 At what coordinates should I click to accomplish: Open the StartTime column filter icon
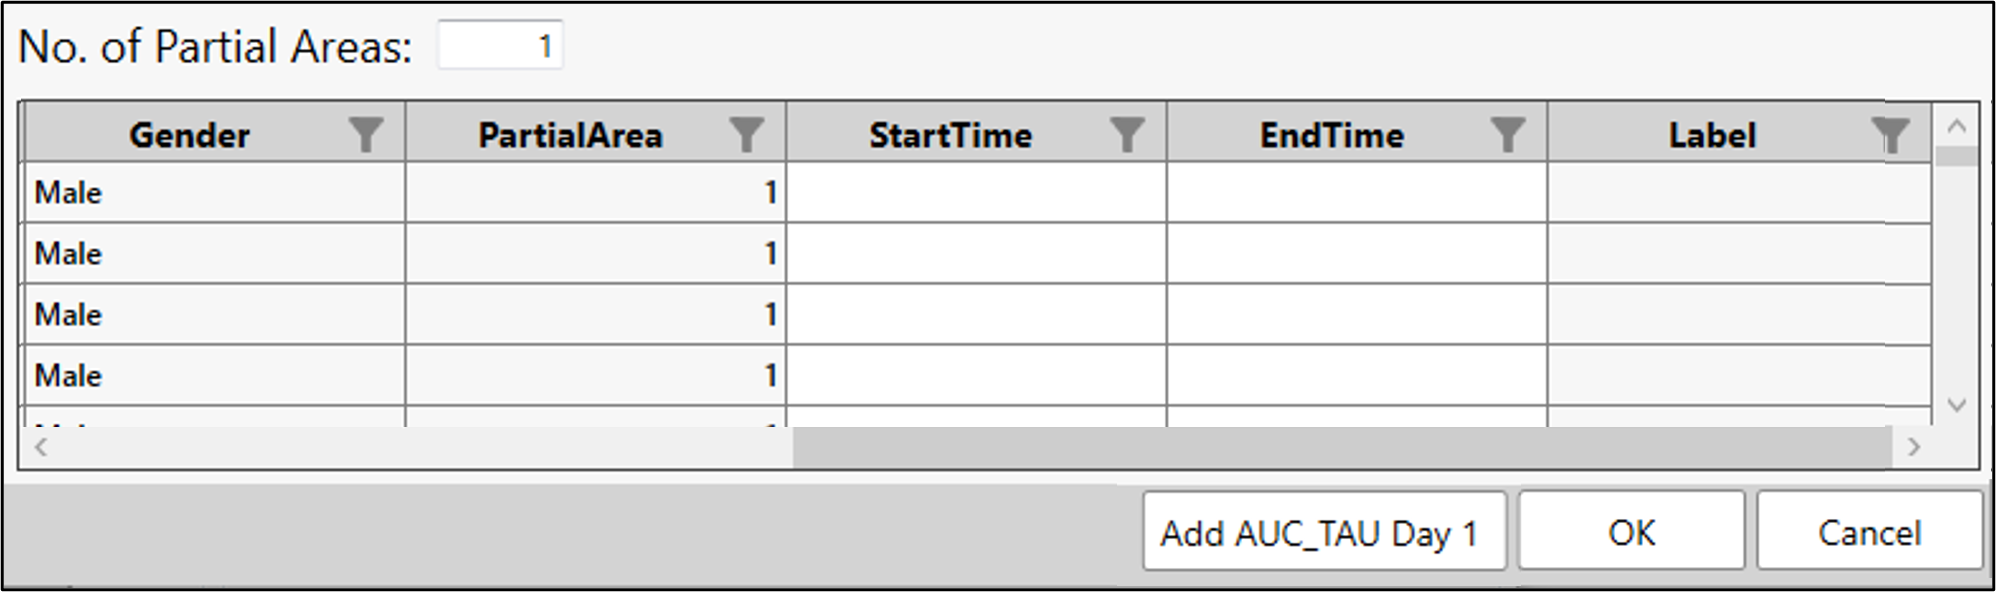[x=1127, y=134]
